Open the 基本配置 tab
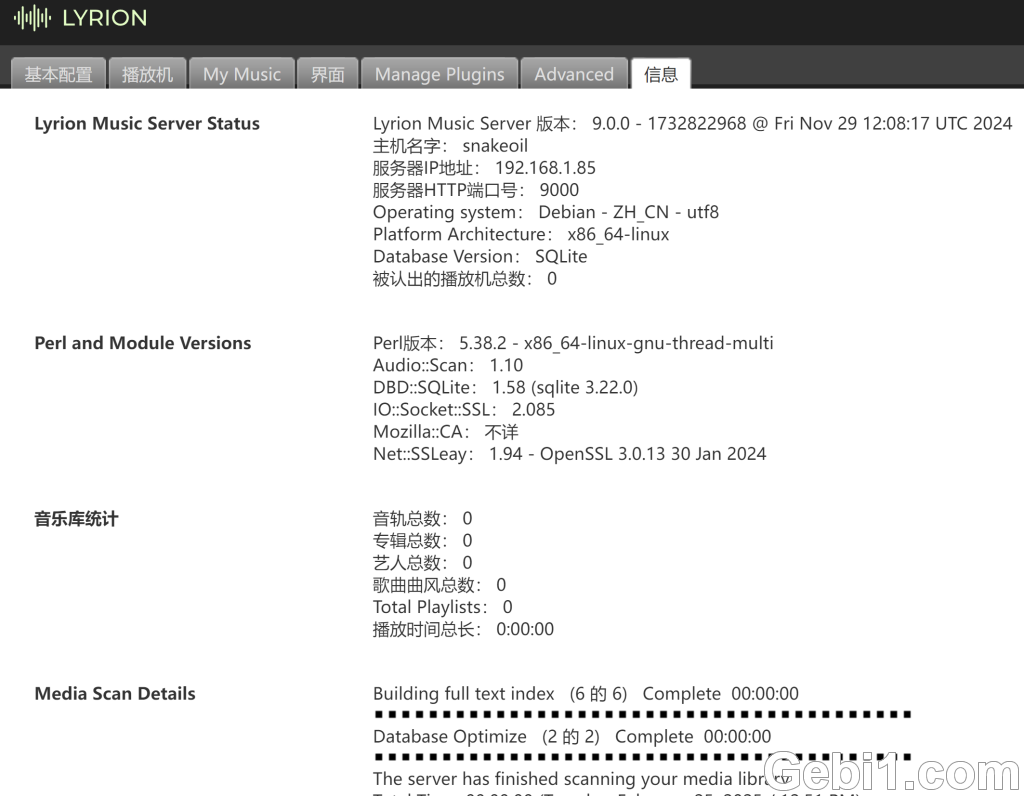Image resolution: width=1024 pixels, height=796 pixels. (x=58, y=74)
